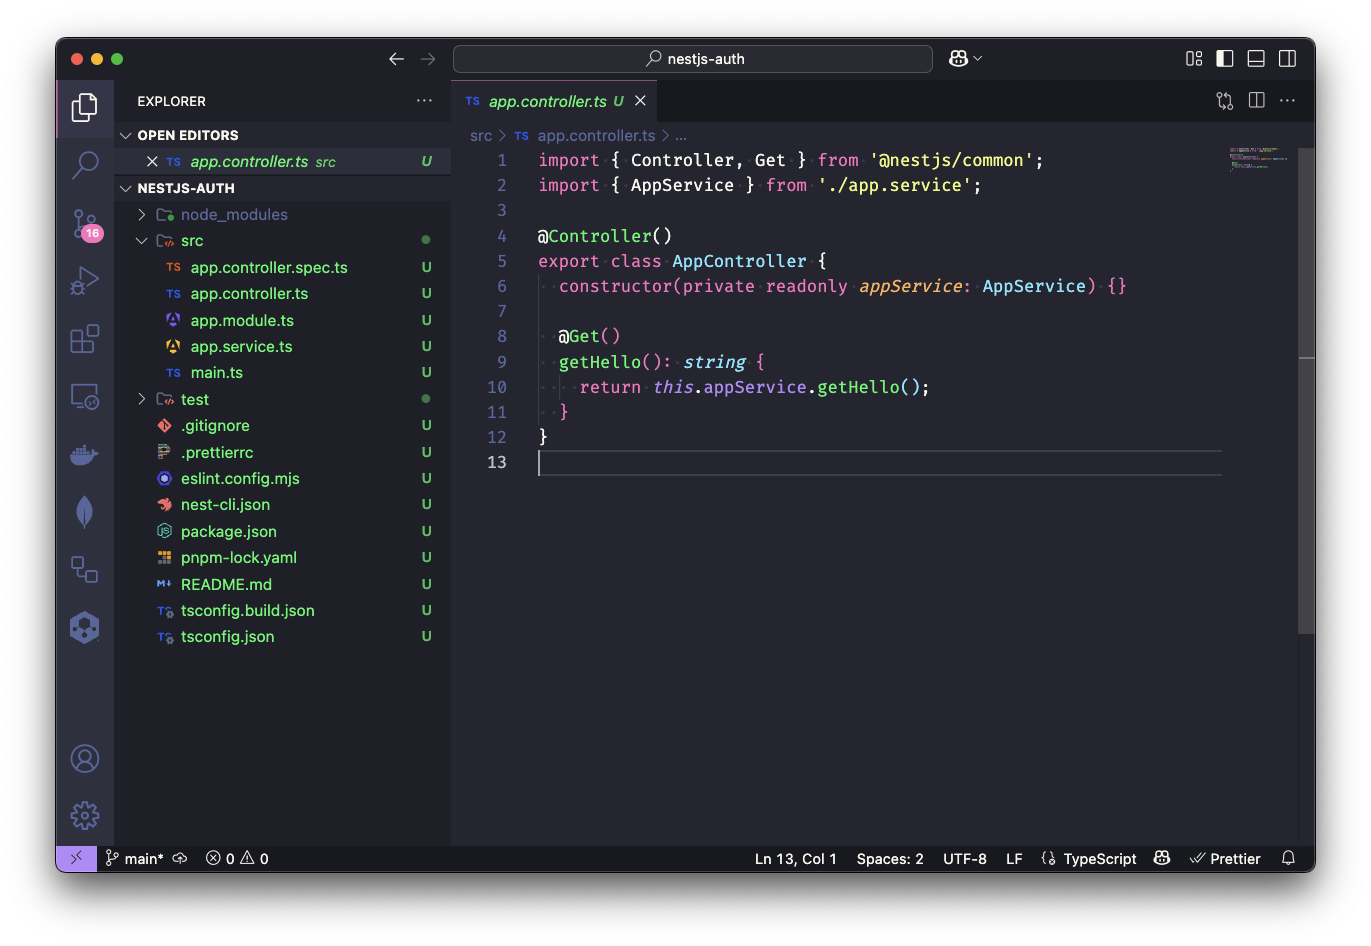The image size is (1371, 946).
Task: Click the Prettier formatter status
Action: point(1225,858)
